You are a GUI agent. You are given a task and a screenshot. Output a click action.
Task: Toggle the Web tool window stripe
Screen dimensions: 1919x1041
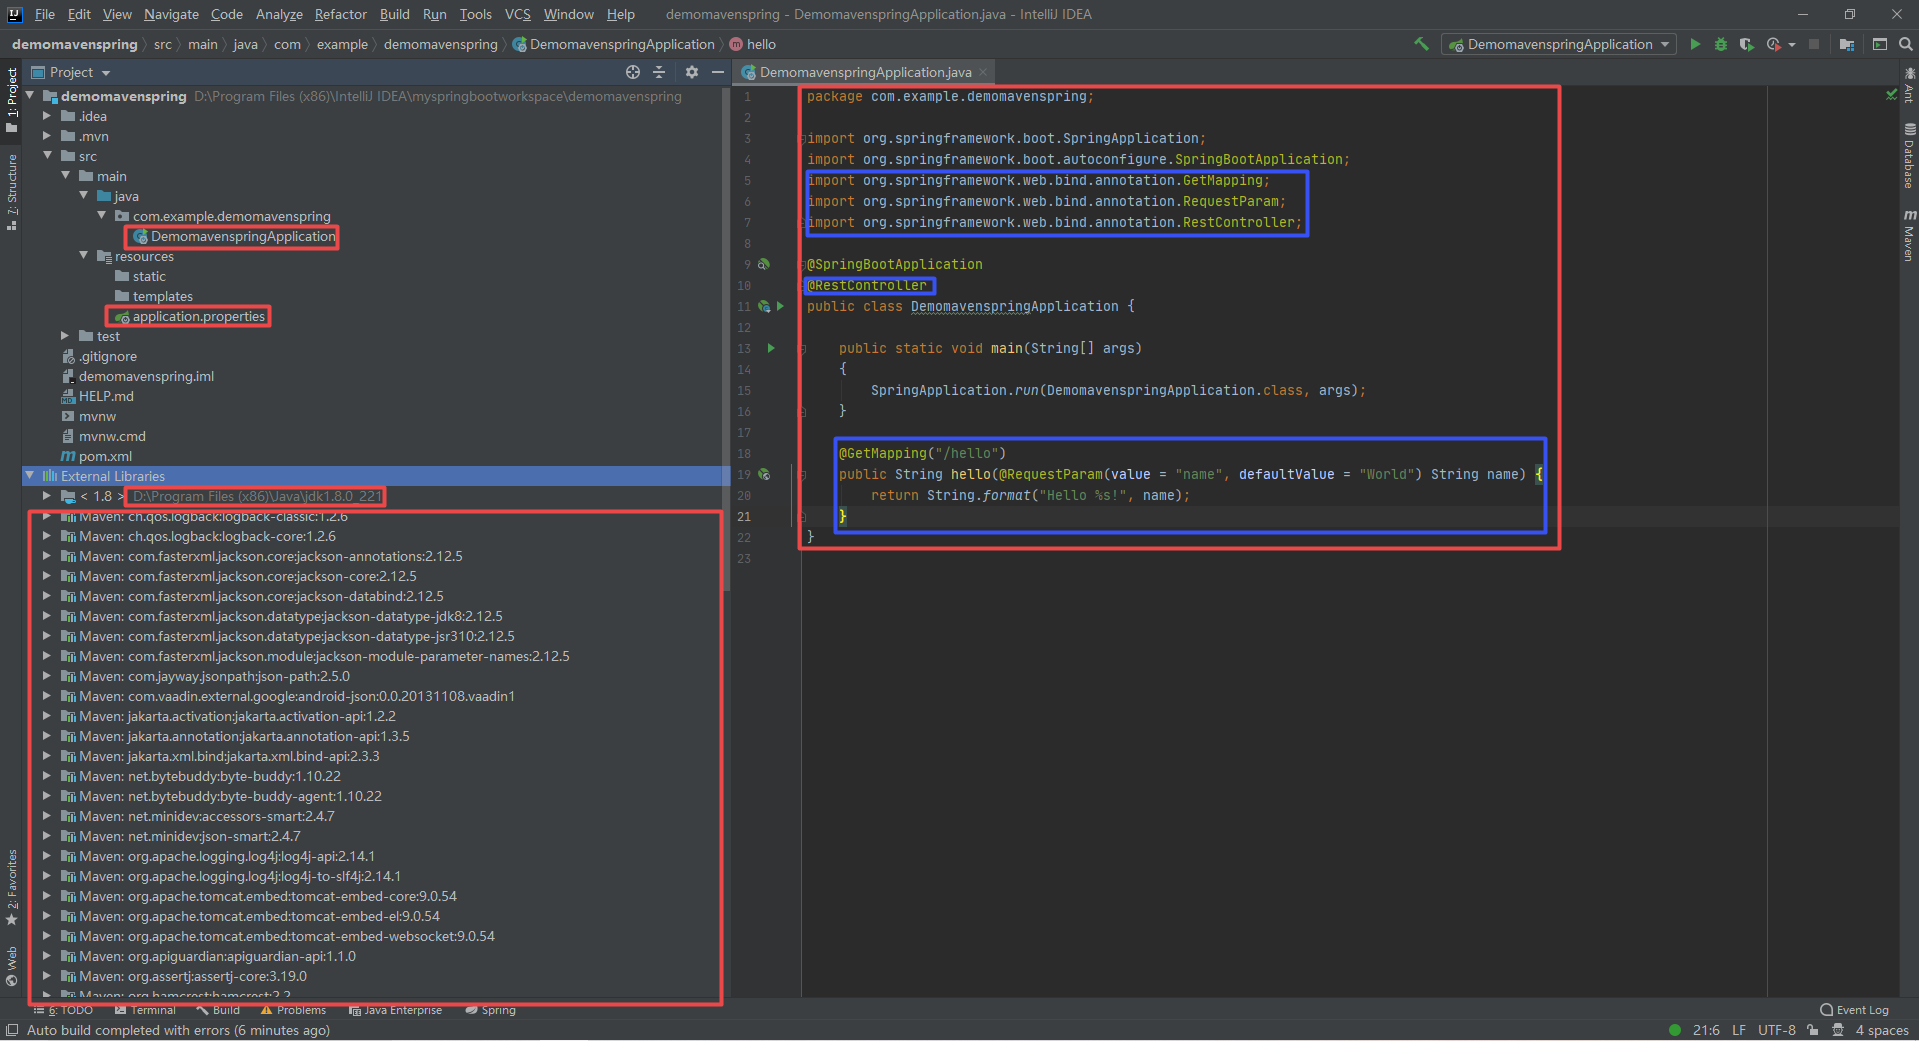[x=12, y=966]
